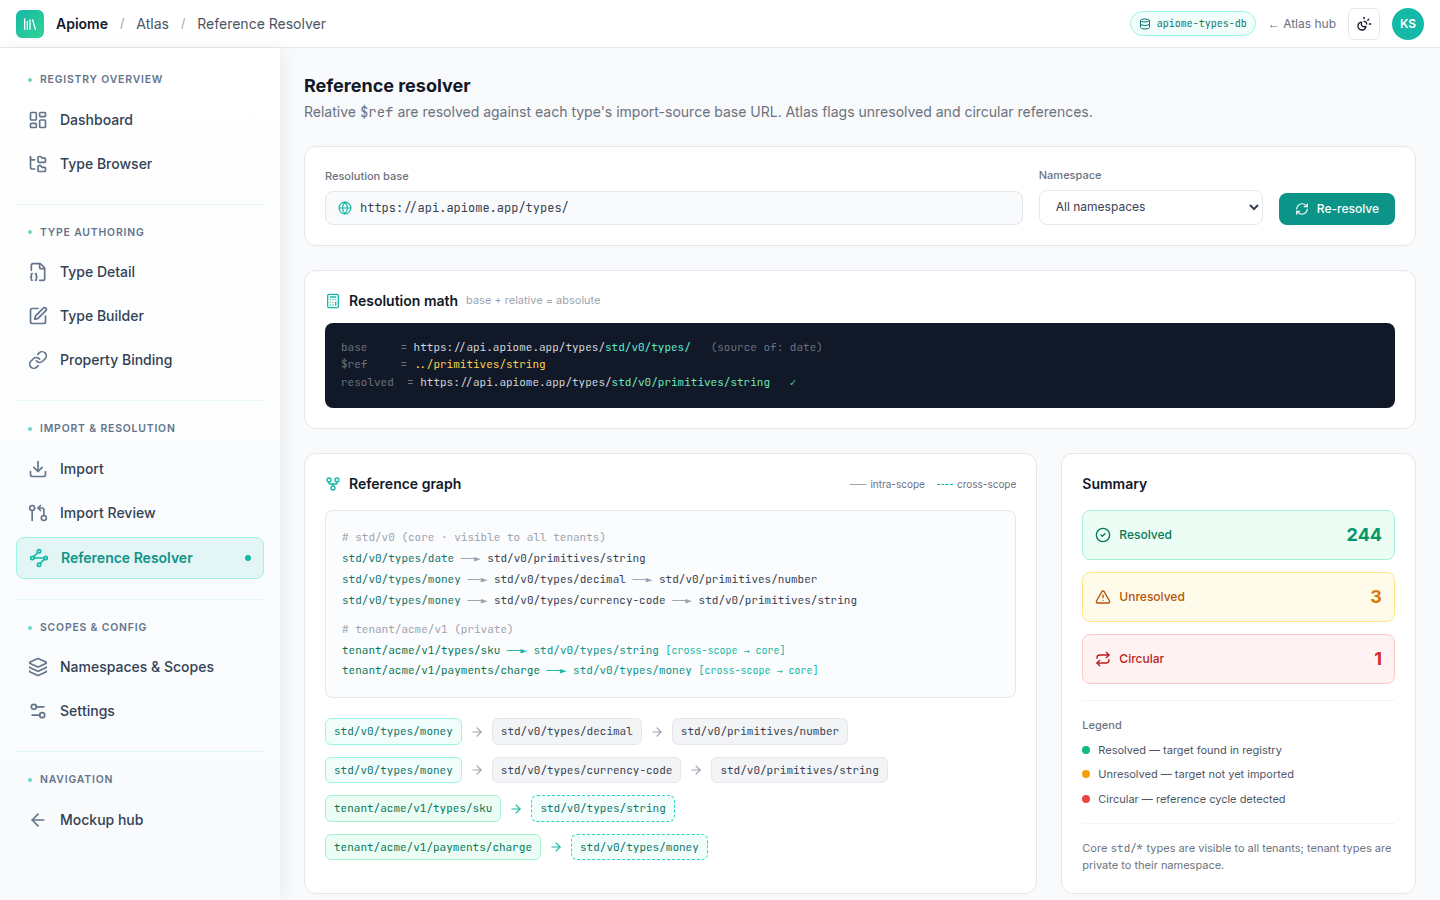1440x900 pixels.
Task: Click the Apiome logo icon
Action: click(30, 24)
